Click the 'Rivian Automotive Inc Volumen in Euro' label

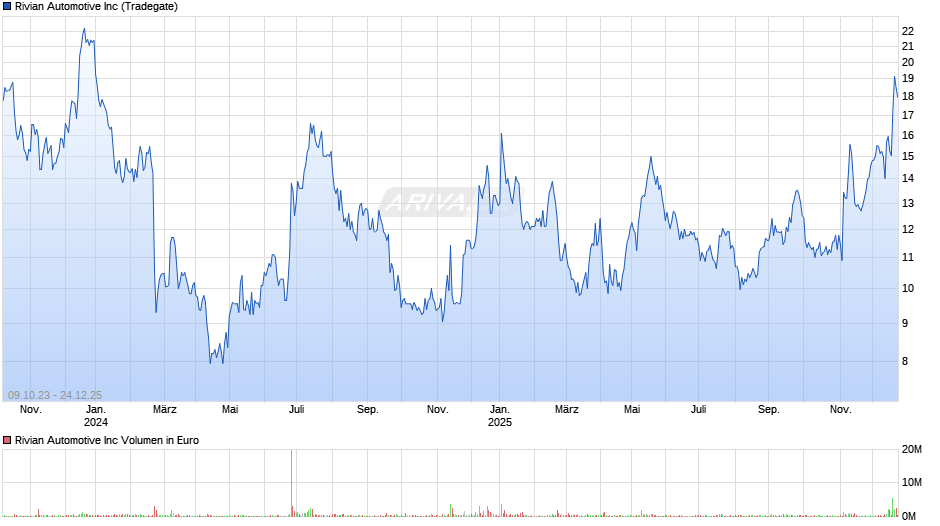(107, 440)
